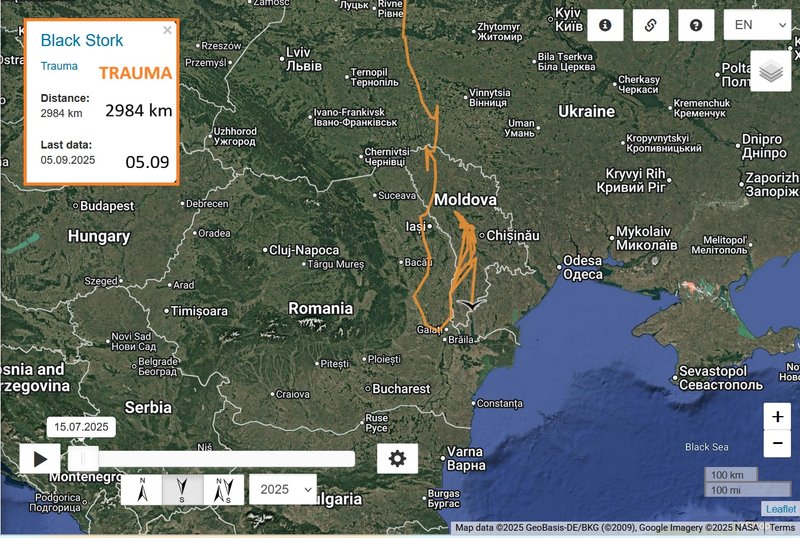The height and width of the screenshot is (538, 800).
Task: Open the 2025 year dropdown
Action: 283,490
